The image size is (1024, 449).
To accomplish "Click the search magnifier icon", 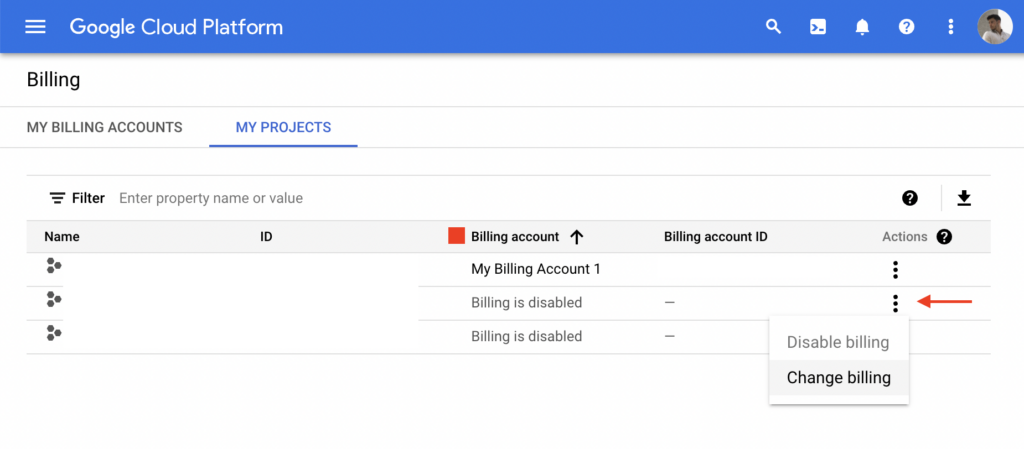I will point(773,27).
